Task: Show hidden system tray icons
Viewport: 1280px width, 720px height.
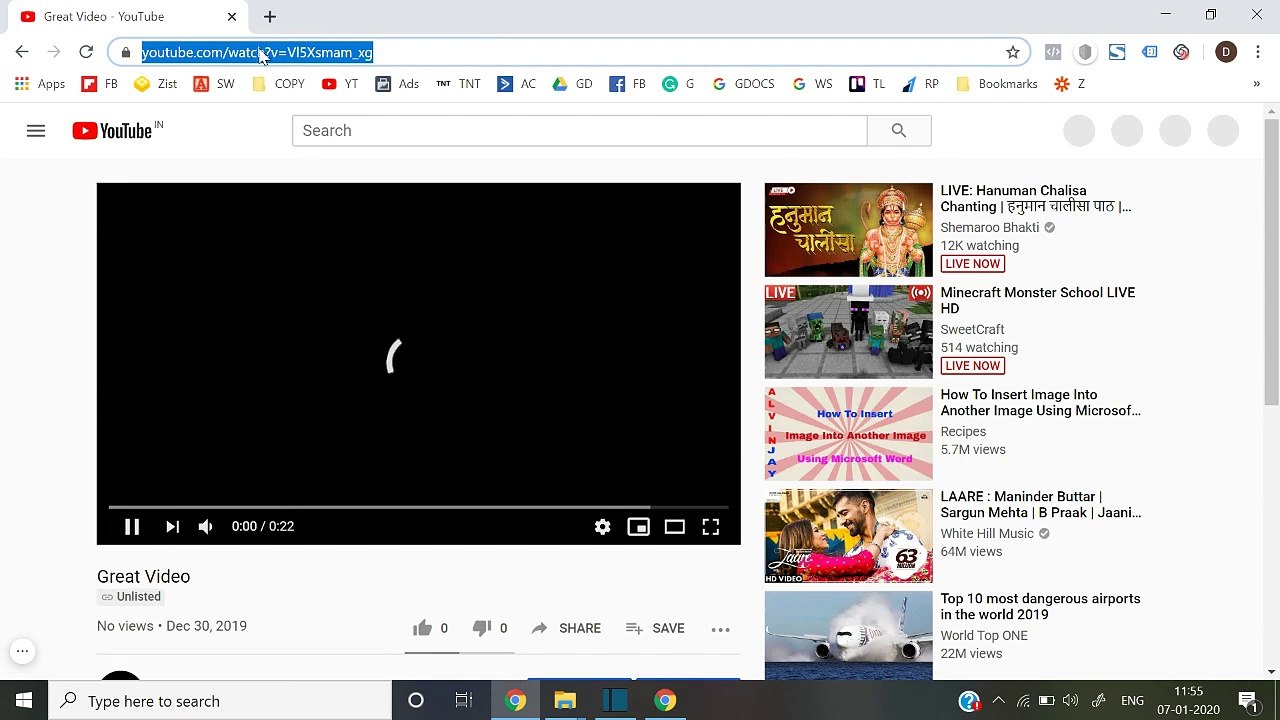Action: click(998, 701)
